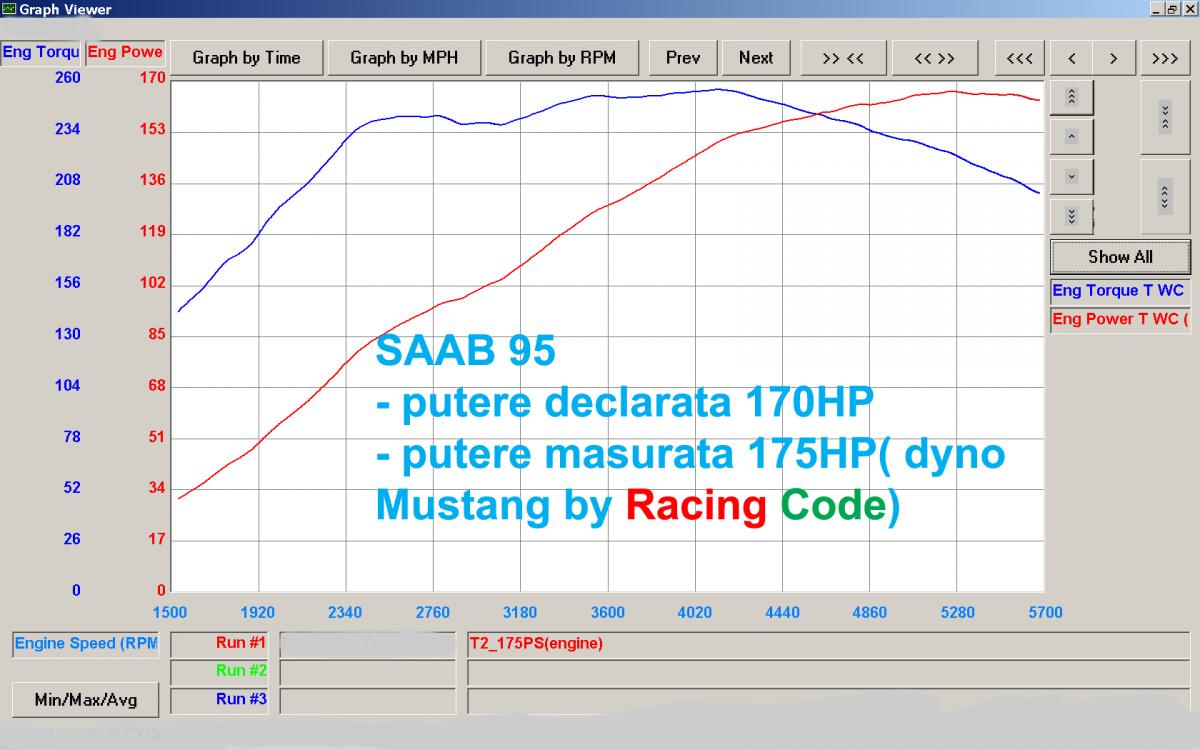
Task: Click the single up-chevron vertical scroll button
Action: point(1071,136)
